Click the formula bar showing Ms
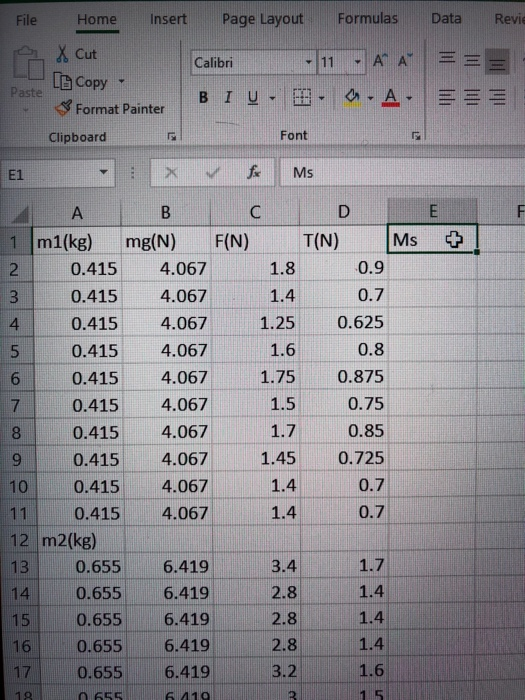Image resolution: width=525 pixels, height=700 pixels. point(402,172)
